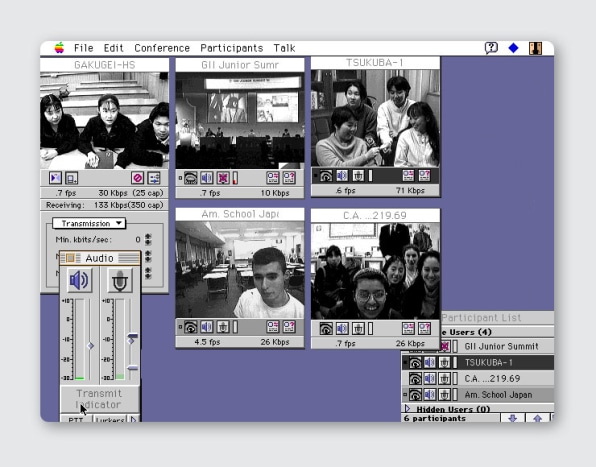Open the Transmission dropdown menu
Image resolution: width=596 pixels, height=467 pixels.
point(89,223)
